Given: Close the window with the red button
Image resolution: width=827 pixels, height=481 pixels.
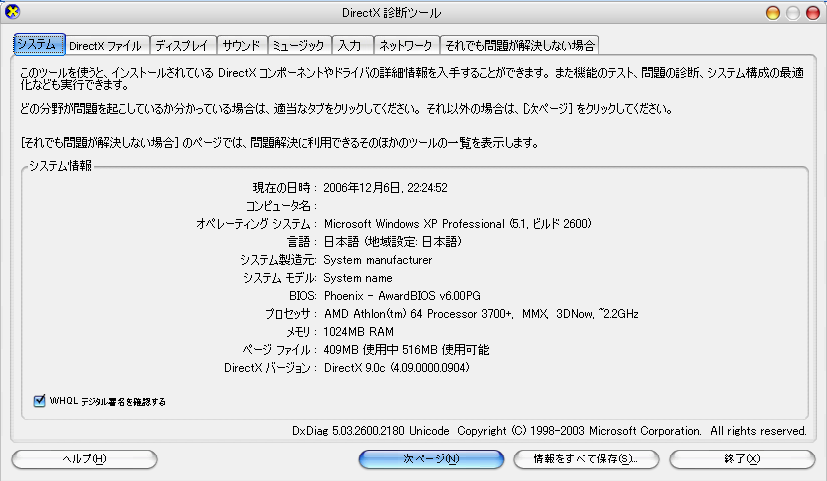Looking at the screenshot, I should (813, 13).
